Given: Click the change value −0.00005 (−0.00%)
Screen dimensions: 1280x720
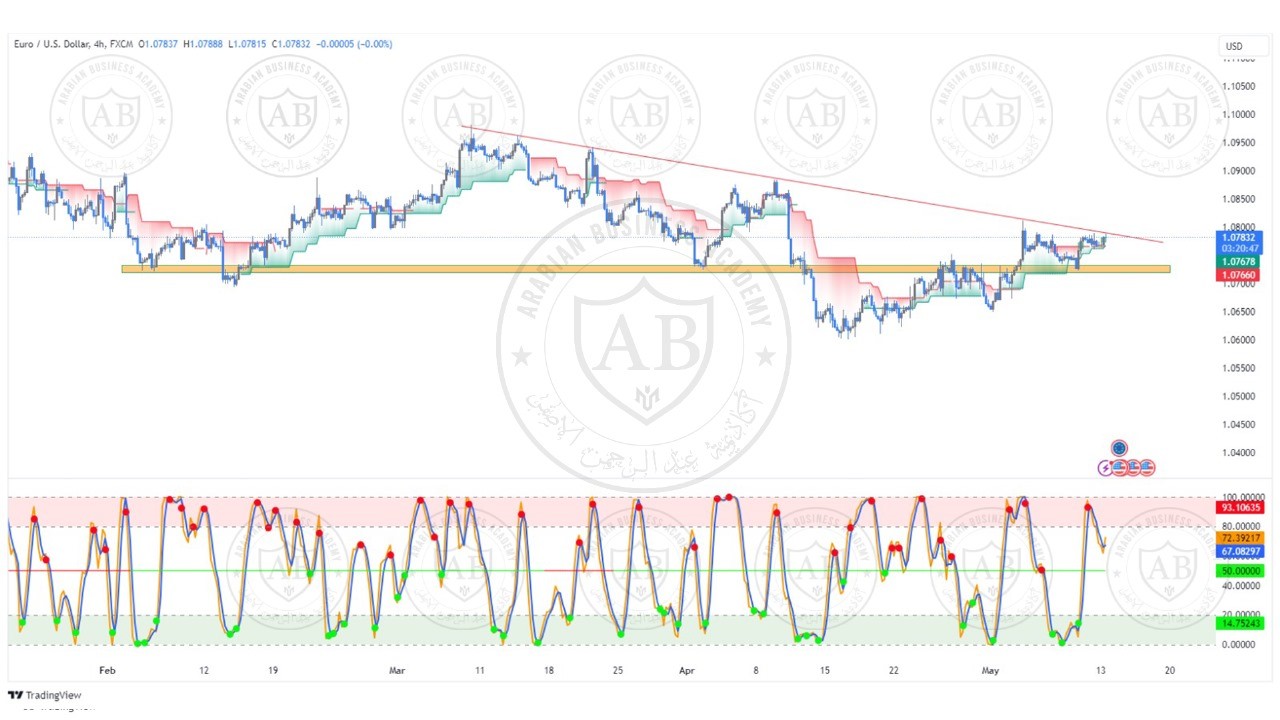Looking at the screenshot, I should [354, 44].
